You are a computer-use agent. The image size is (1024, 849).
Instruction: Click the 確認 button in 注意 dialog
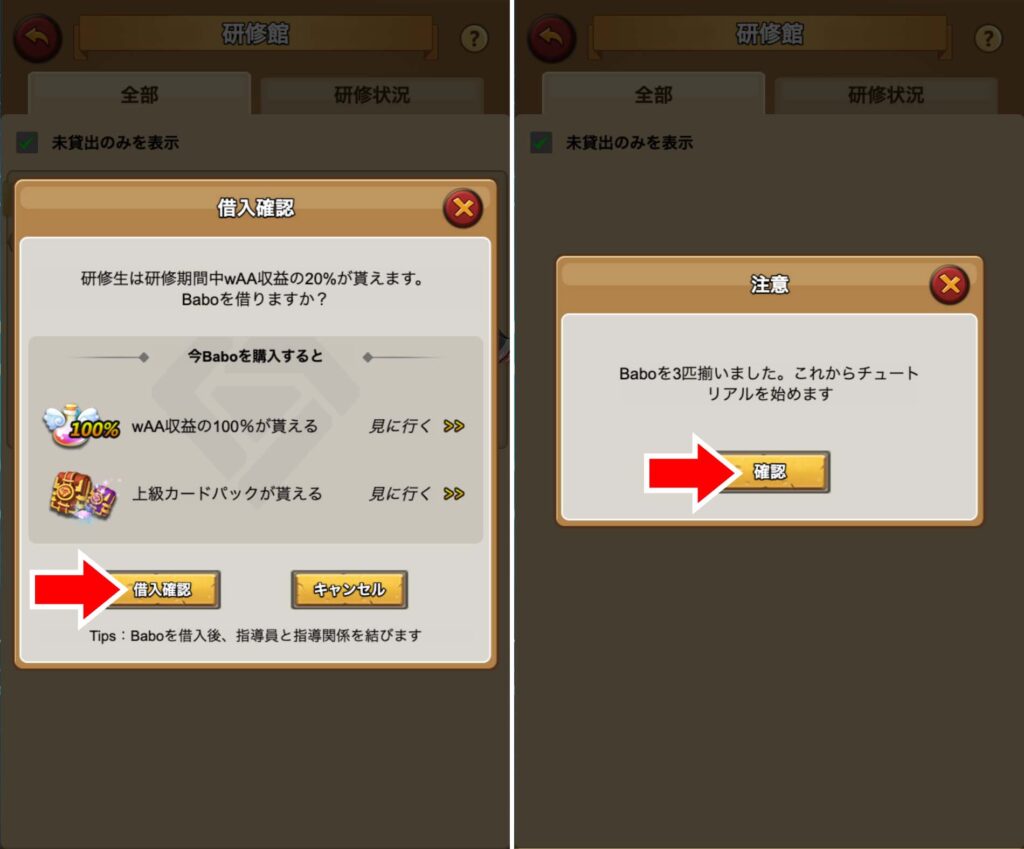[771, 472]
